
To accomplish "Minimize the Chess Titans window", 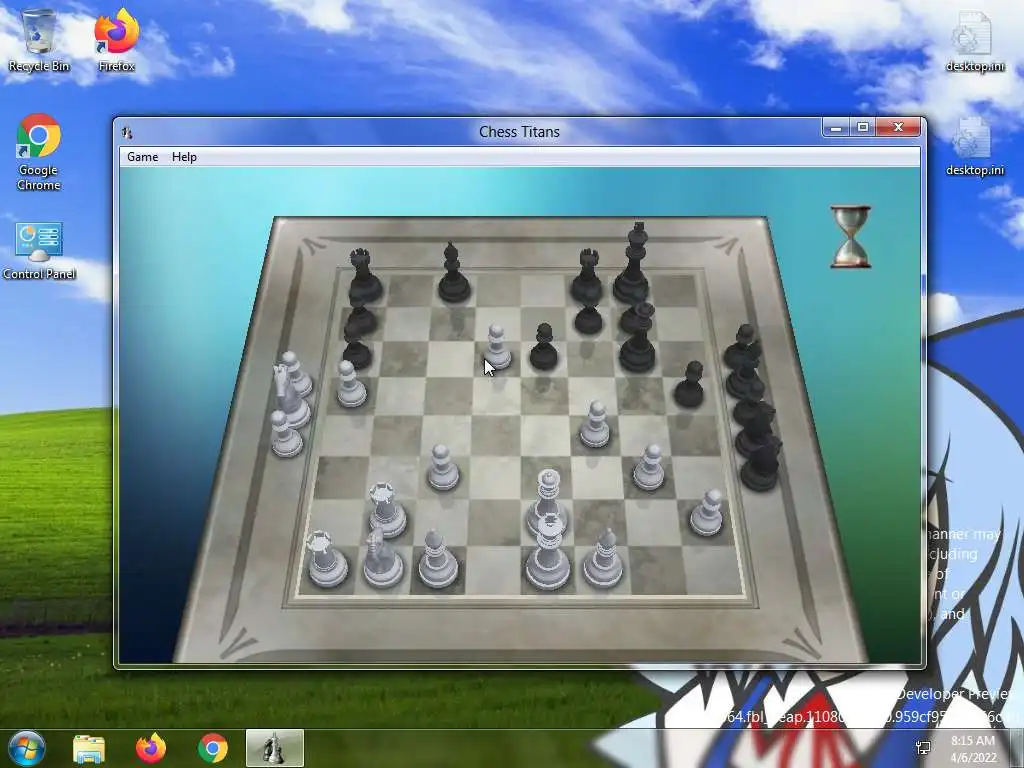I will click(835, 127).
